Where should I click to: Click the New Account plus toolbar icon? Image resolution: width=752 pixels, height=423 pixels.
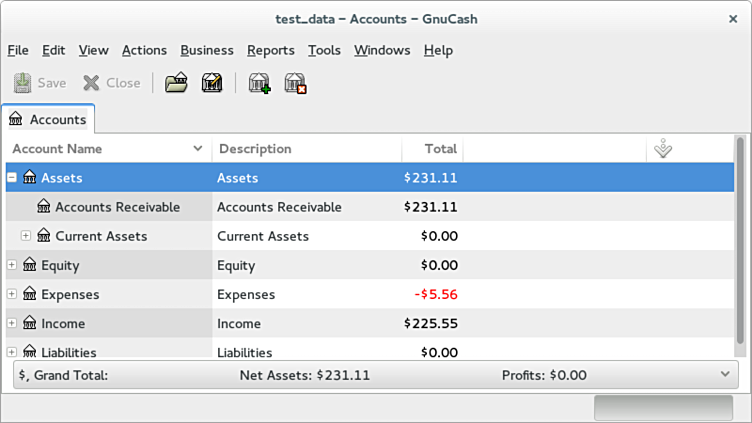[259, 83]
